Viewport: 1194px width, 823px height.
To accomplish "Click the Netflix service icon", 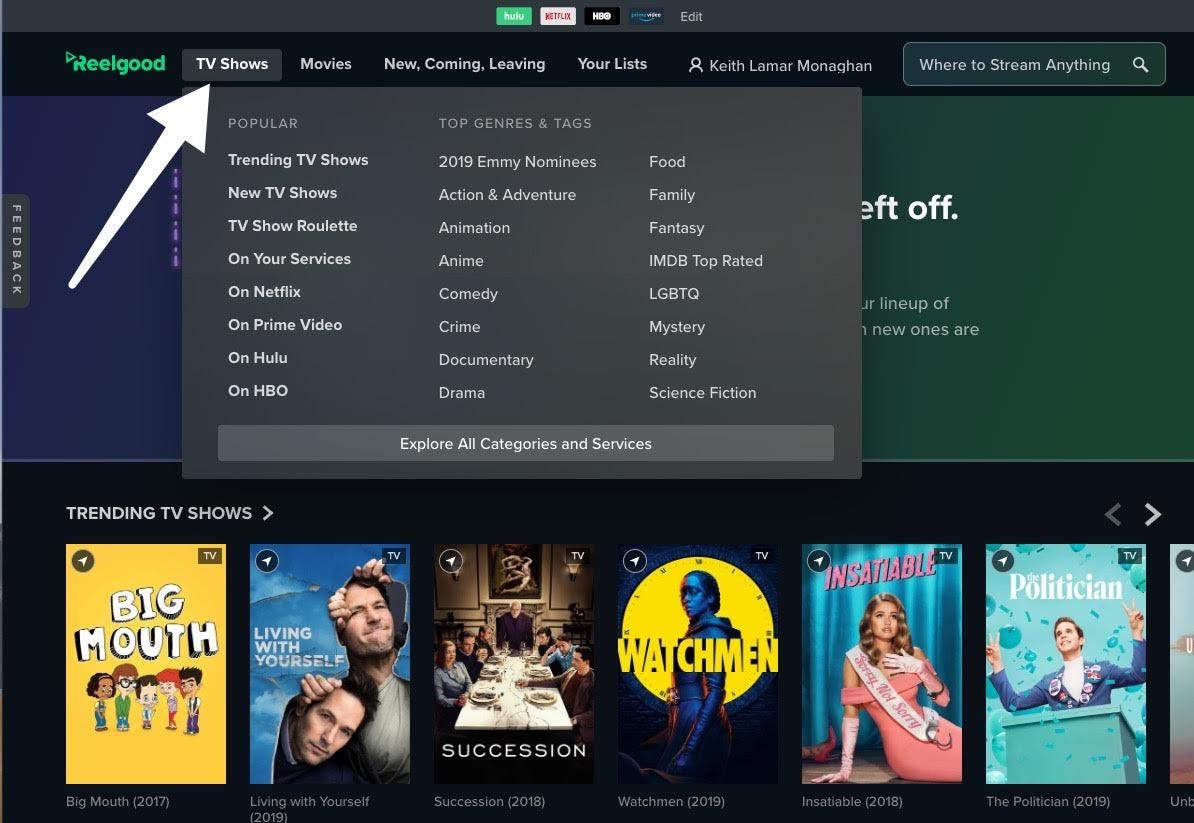I will pos(558,16).
